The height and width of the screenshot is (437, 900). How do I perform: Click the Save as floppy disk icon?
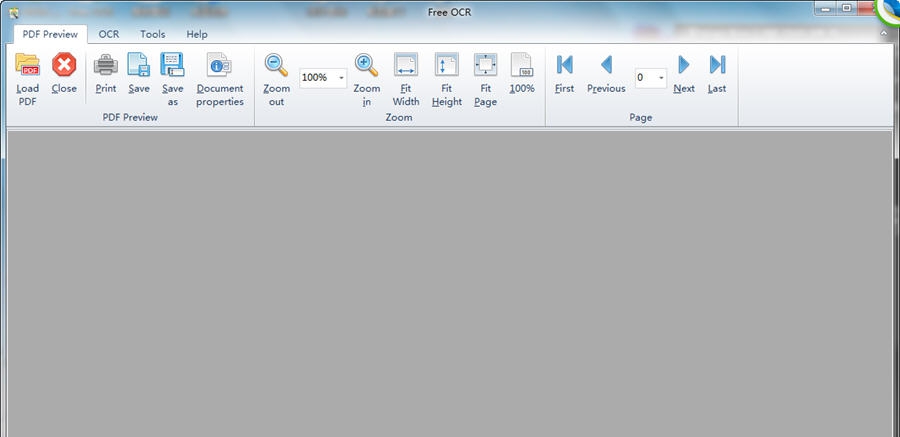[172, 64]
